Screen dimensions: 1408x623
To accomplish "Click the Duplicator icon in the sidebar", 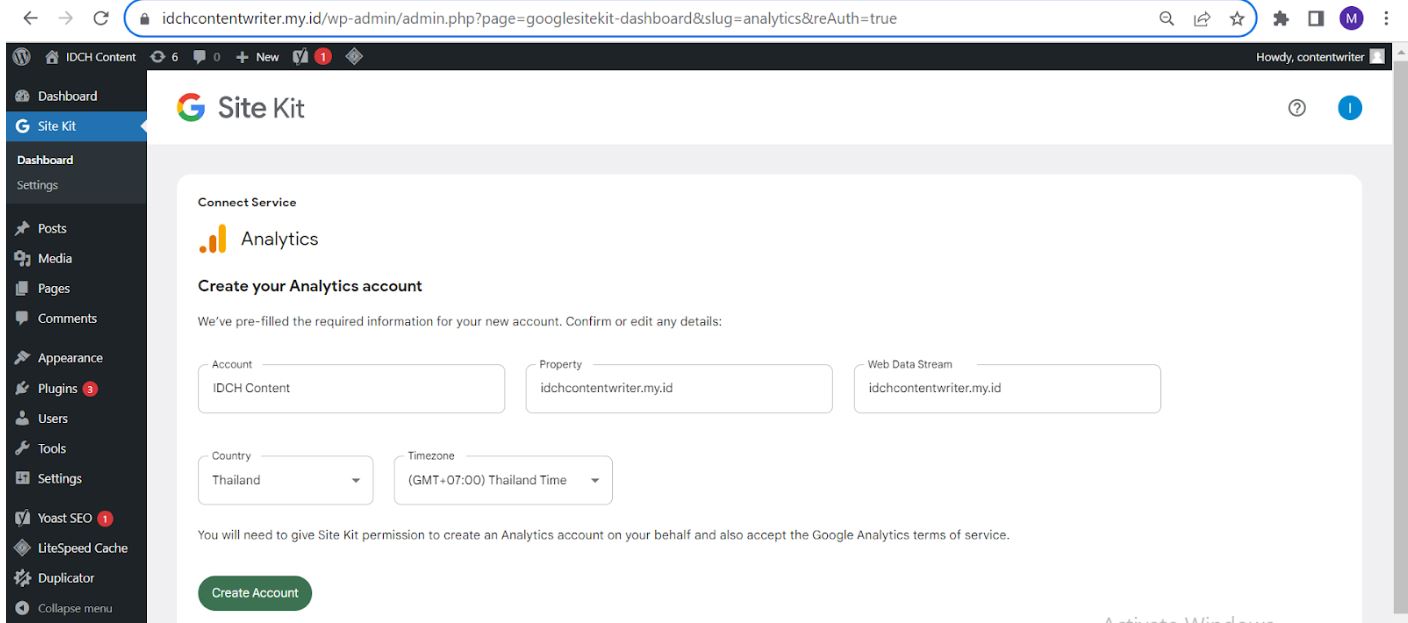I will (22, 577).
